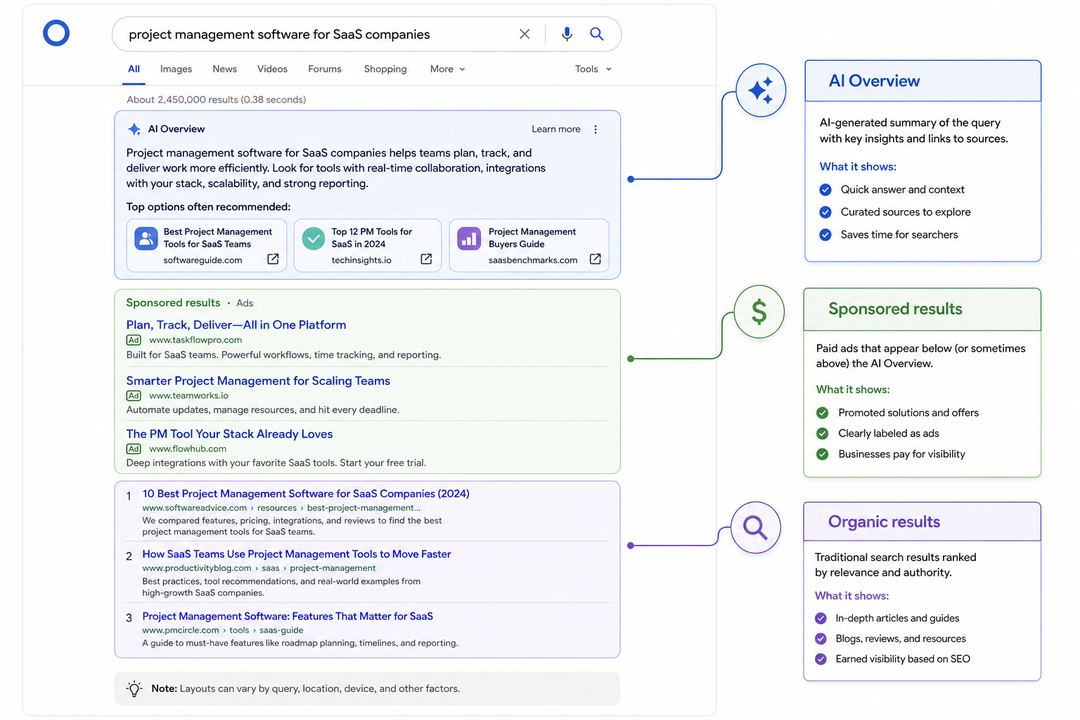
Task: Click checkmark beside Promoted solutions and offers
Action: [822, 413]
